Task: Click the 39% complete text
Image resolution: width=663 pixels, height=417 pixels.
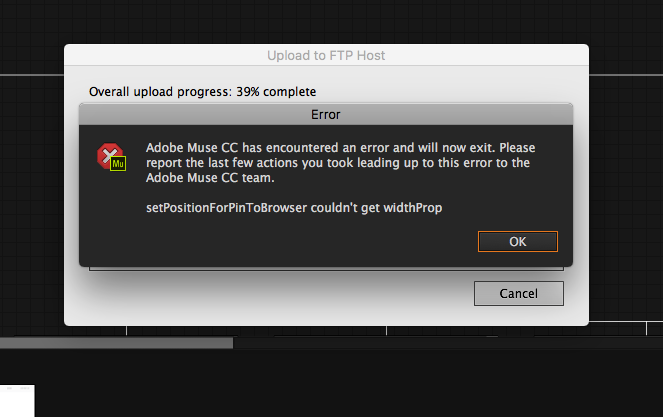Action: (x=276, y=92)
